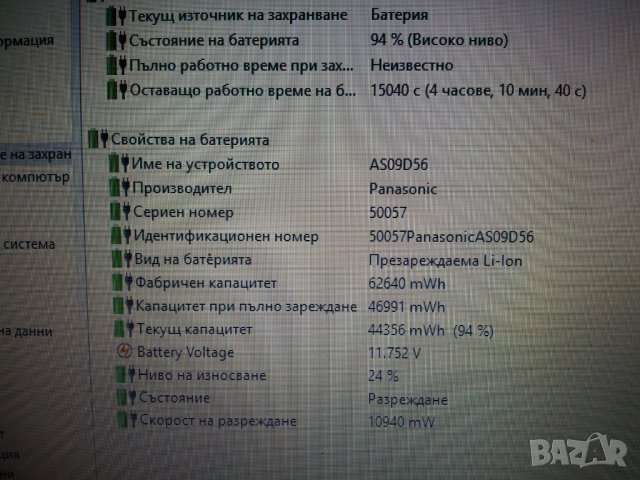Viewport: 640px width, 480px height.
Task: Click the value Презареждаема Li-Ion
Action: (x=445, y=260)
